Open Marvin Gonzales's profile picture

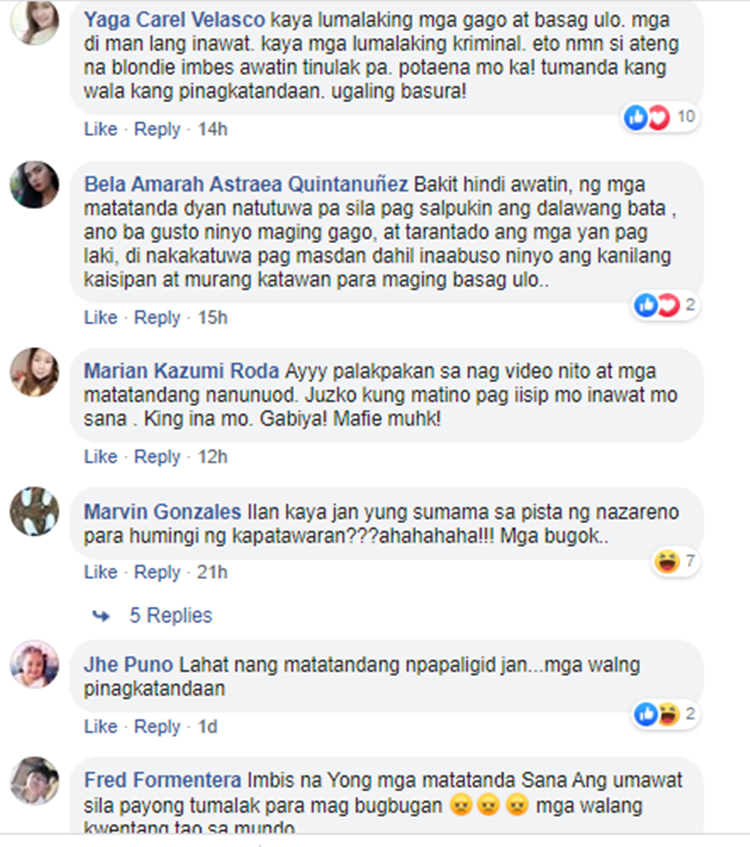(35, 512)
